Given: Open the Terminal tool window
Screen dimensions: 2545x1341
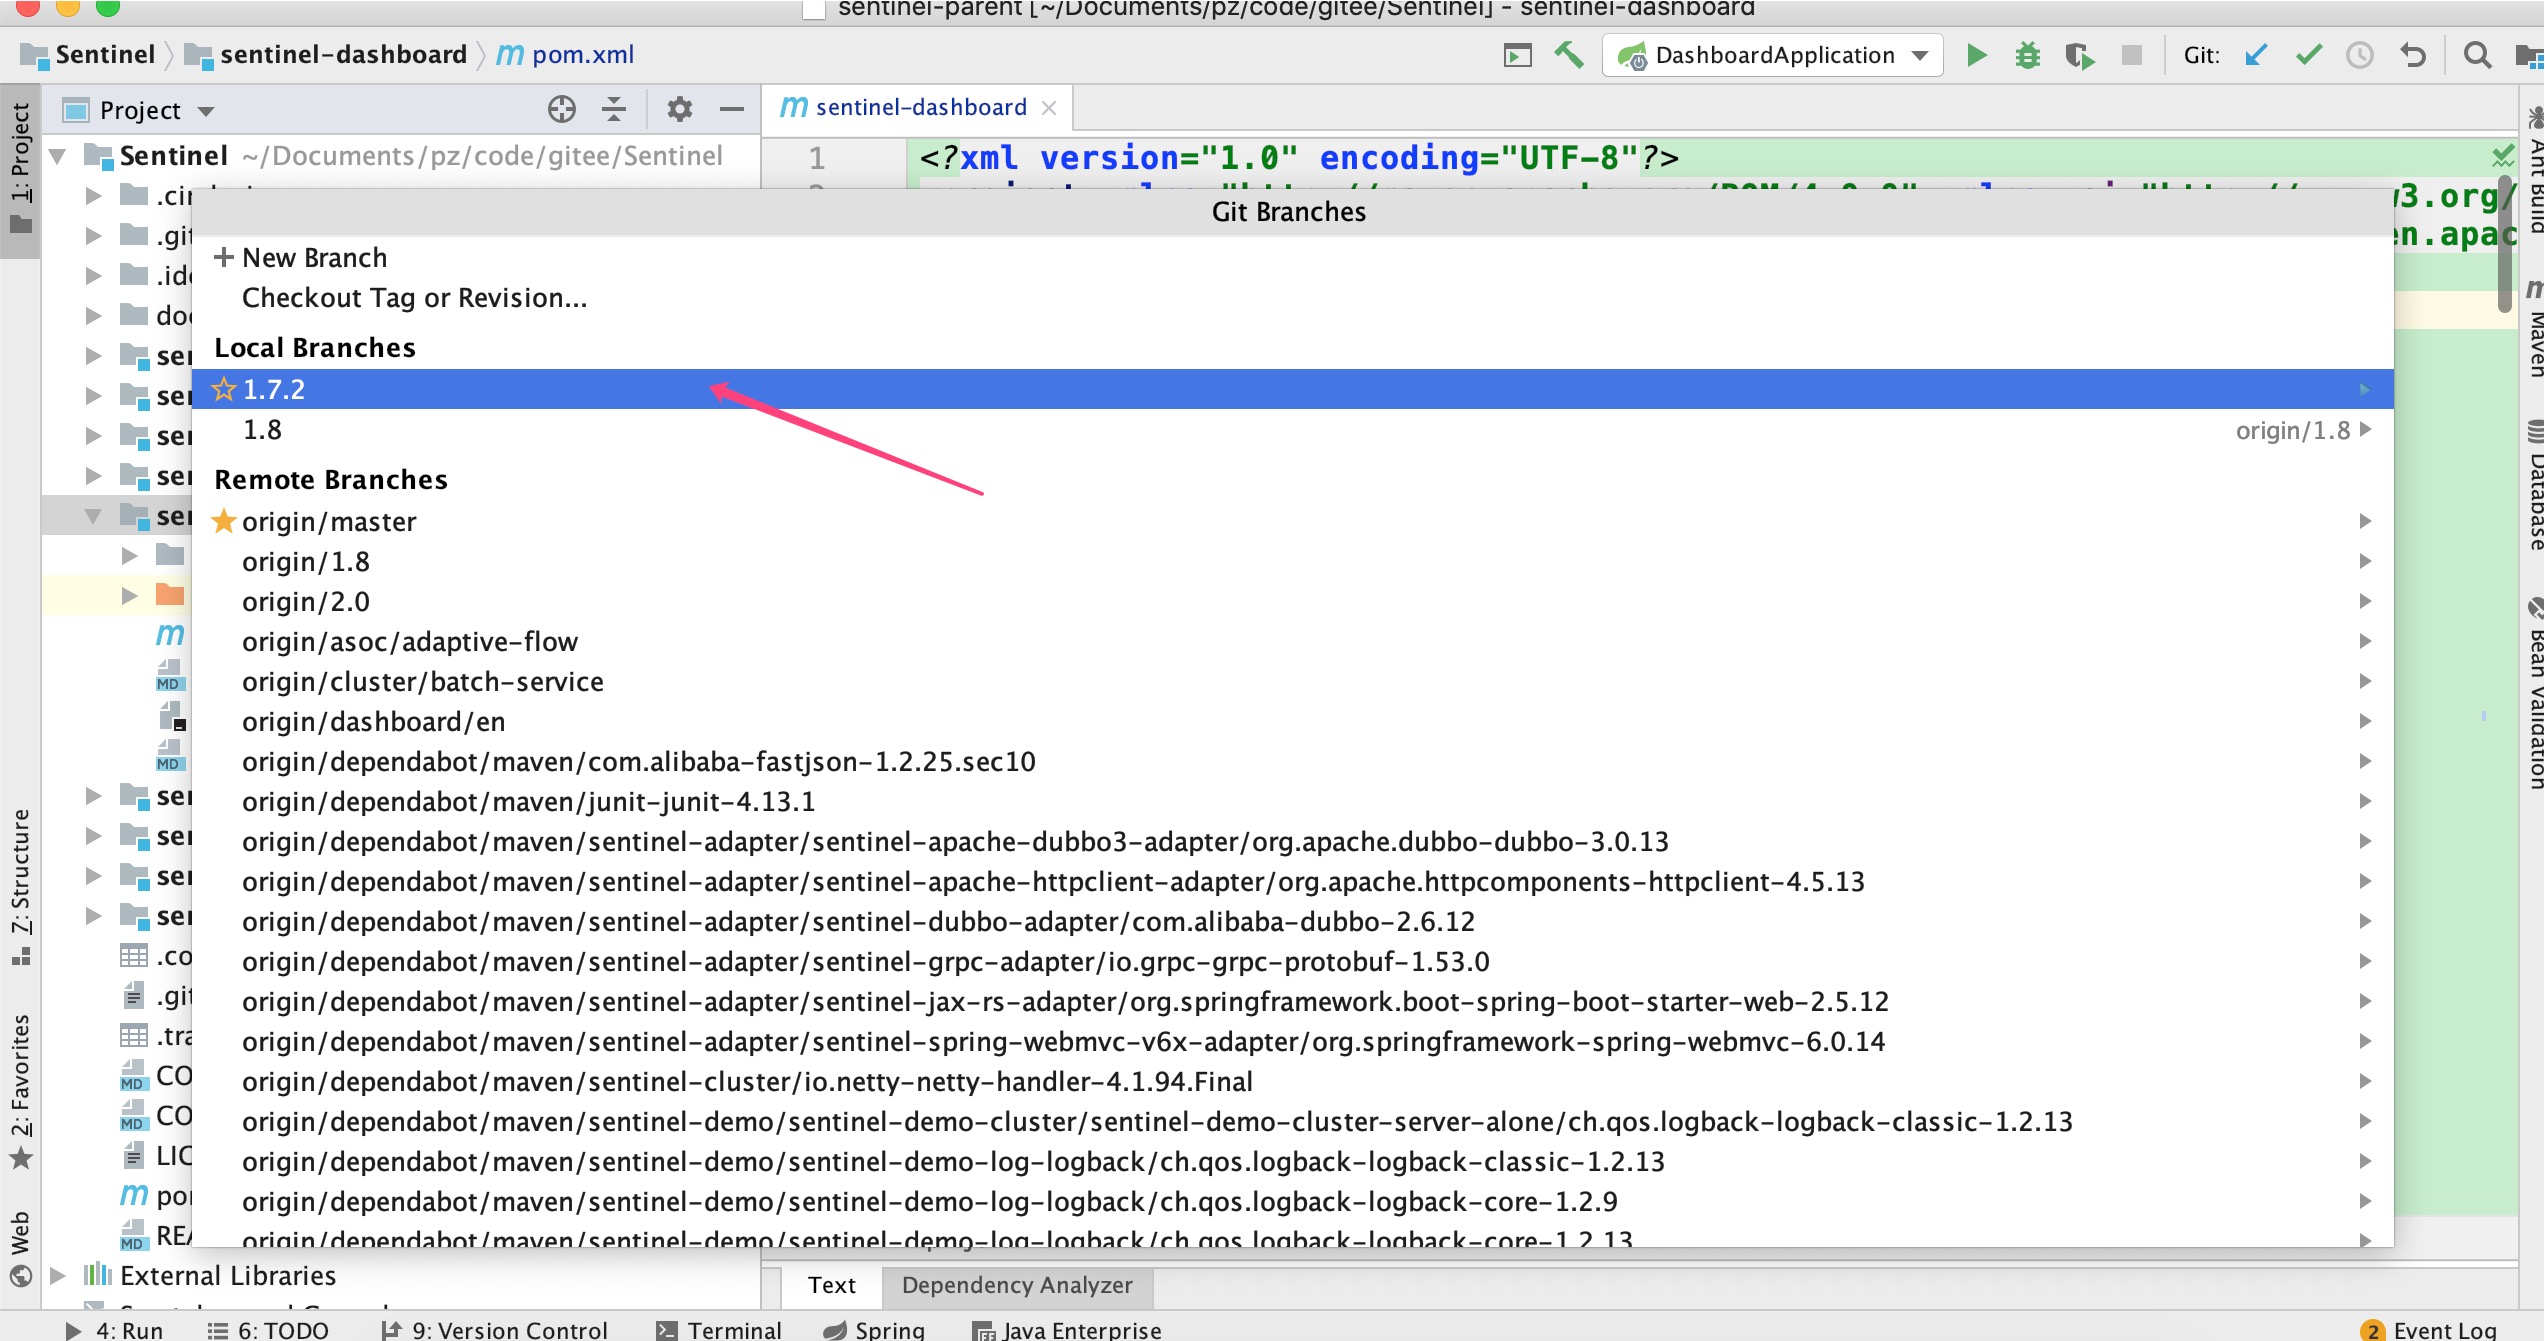Looking at the screenshot, I should pyautogui.click(x=719, y=1329).
